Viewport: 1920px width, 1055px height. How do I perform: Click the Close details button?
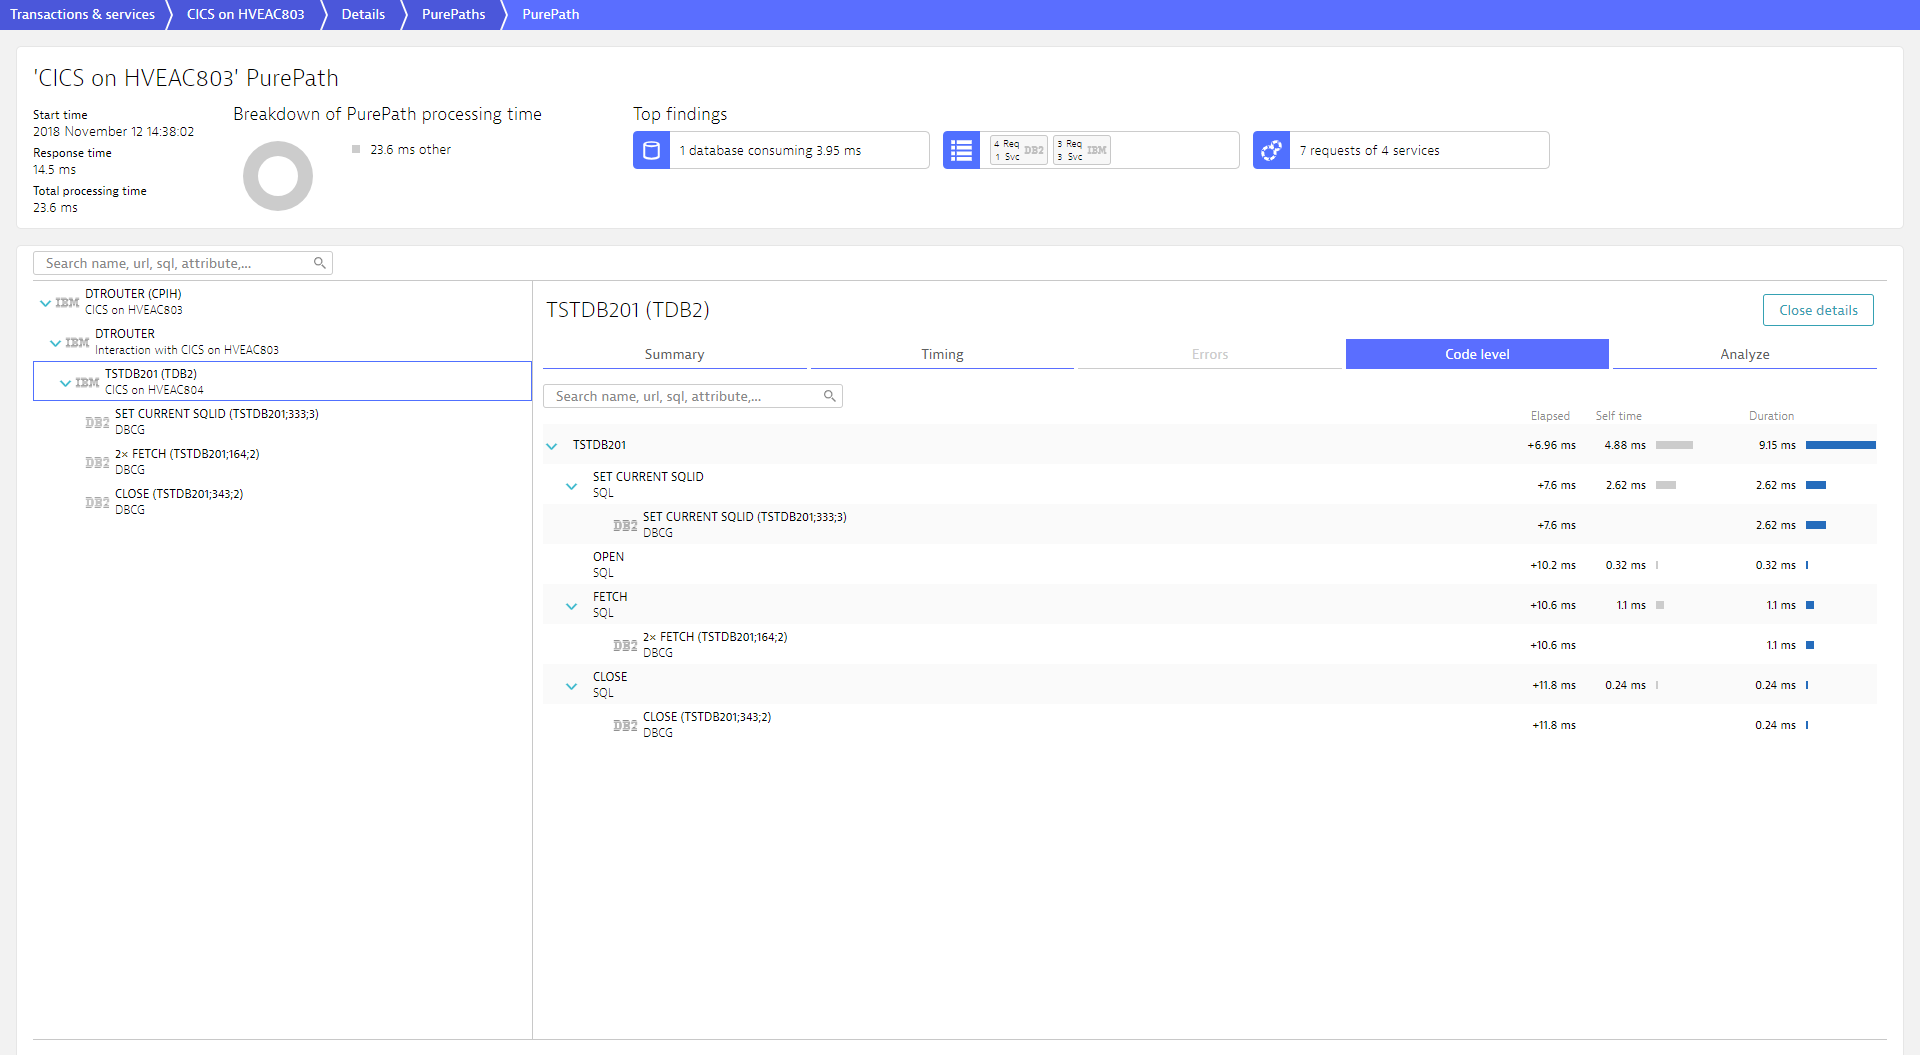1818,310
